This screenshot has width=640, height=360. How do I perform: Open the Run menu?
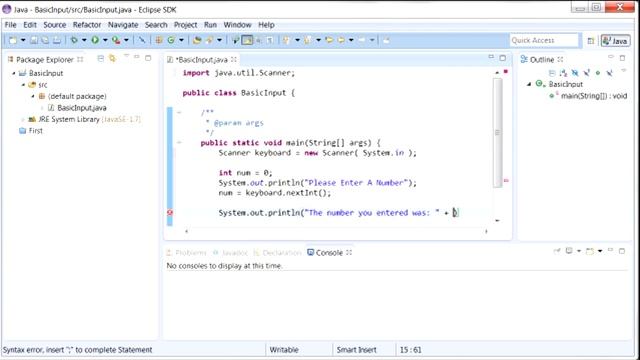click(x=210, y=25)
